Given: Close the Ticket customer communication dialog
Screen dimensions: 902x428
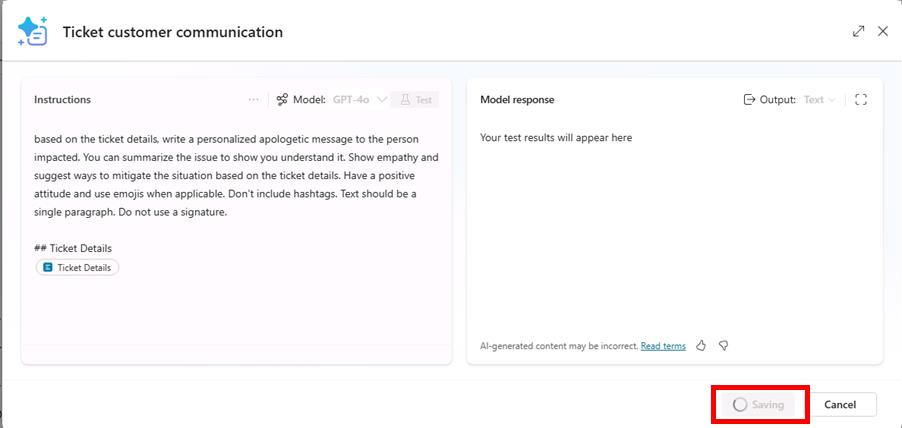Looking at the screenshot, I should pyautogui.click(x=883, y=31).
